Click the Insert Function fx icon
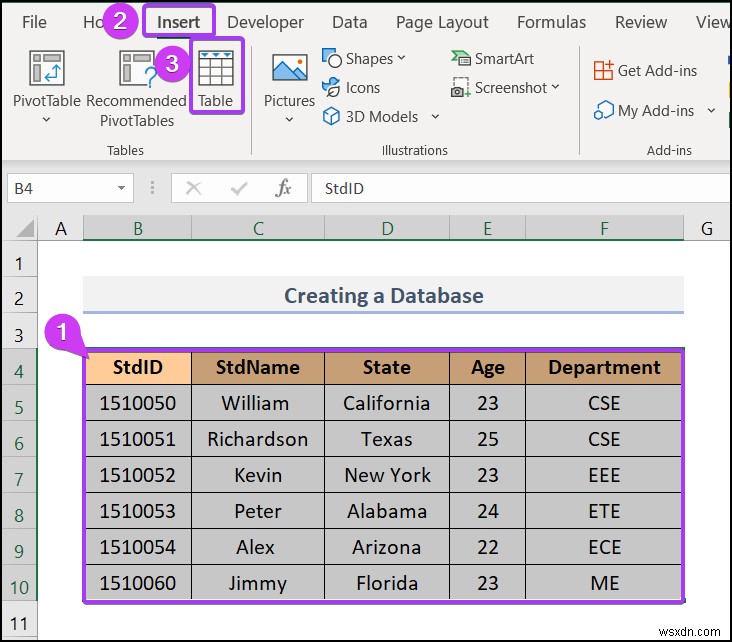The image size is (732, 642). (284, 188)
